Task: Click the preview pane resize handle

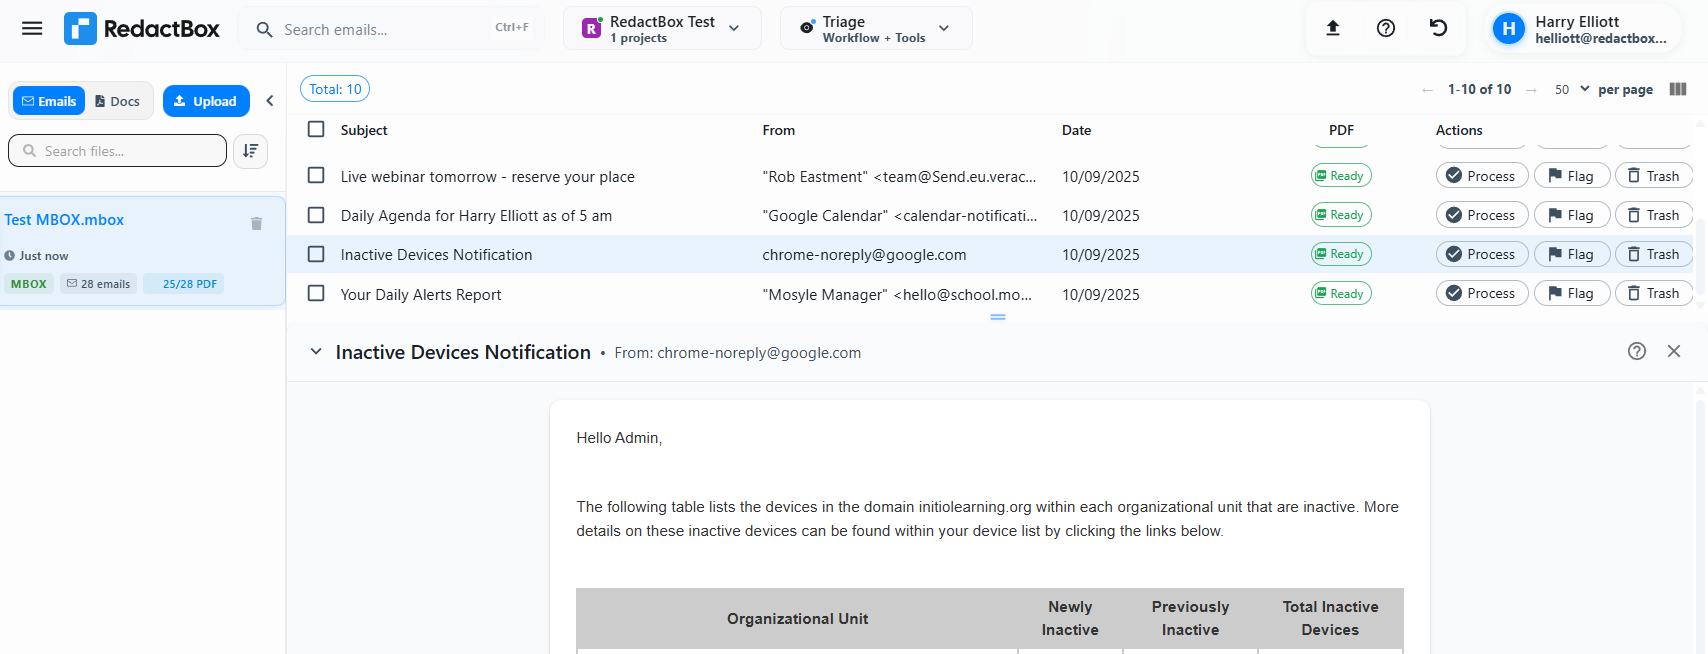Action: [998, 317]
